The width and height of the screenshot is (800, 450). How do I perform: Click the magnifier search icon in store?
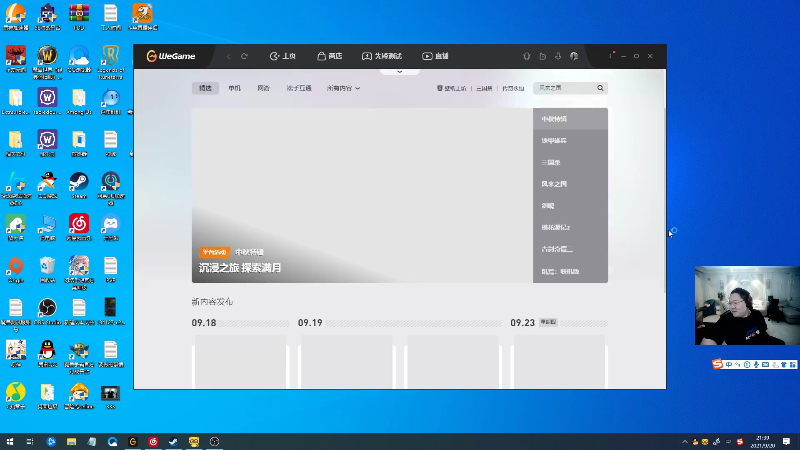pyautogui.click(x=601, y=88)
